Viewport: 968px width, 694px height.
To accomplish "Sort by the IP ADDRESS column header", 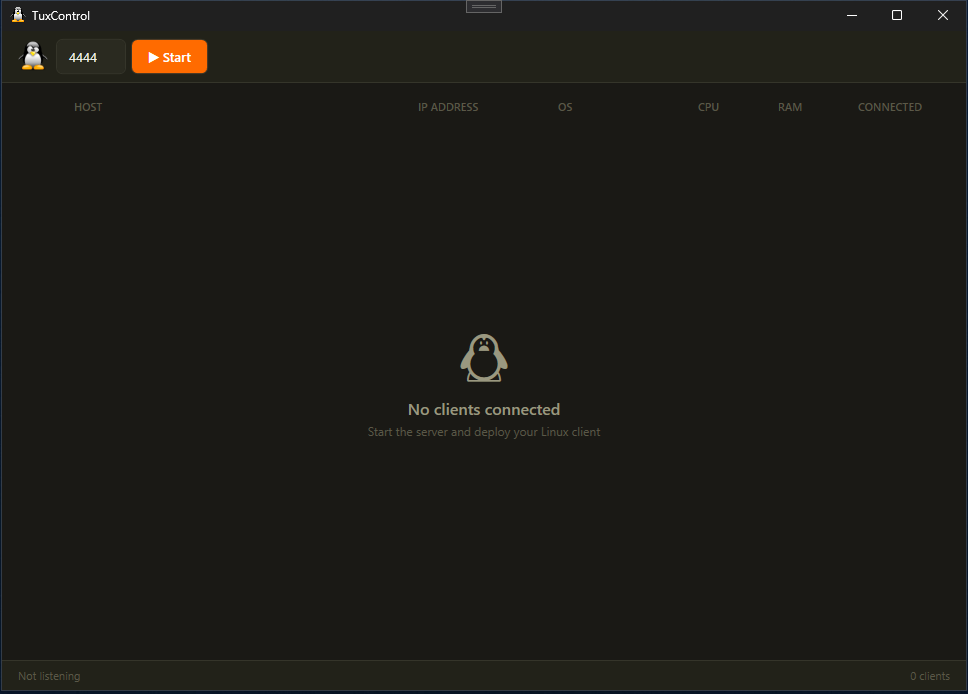I will click(448, 107).
